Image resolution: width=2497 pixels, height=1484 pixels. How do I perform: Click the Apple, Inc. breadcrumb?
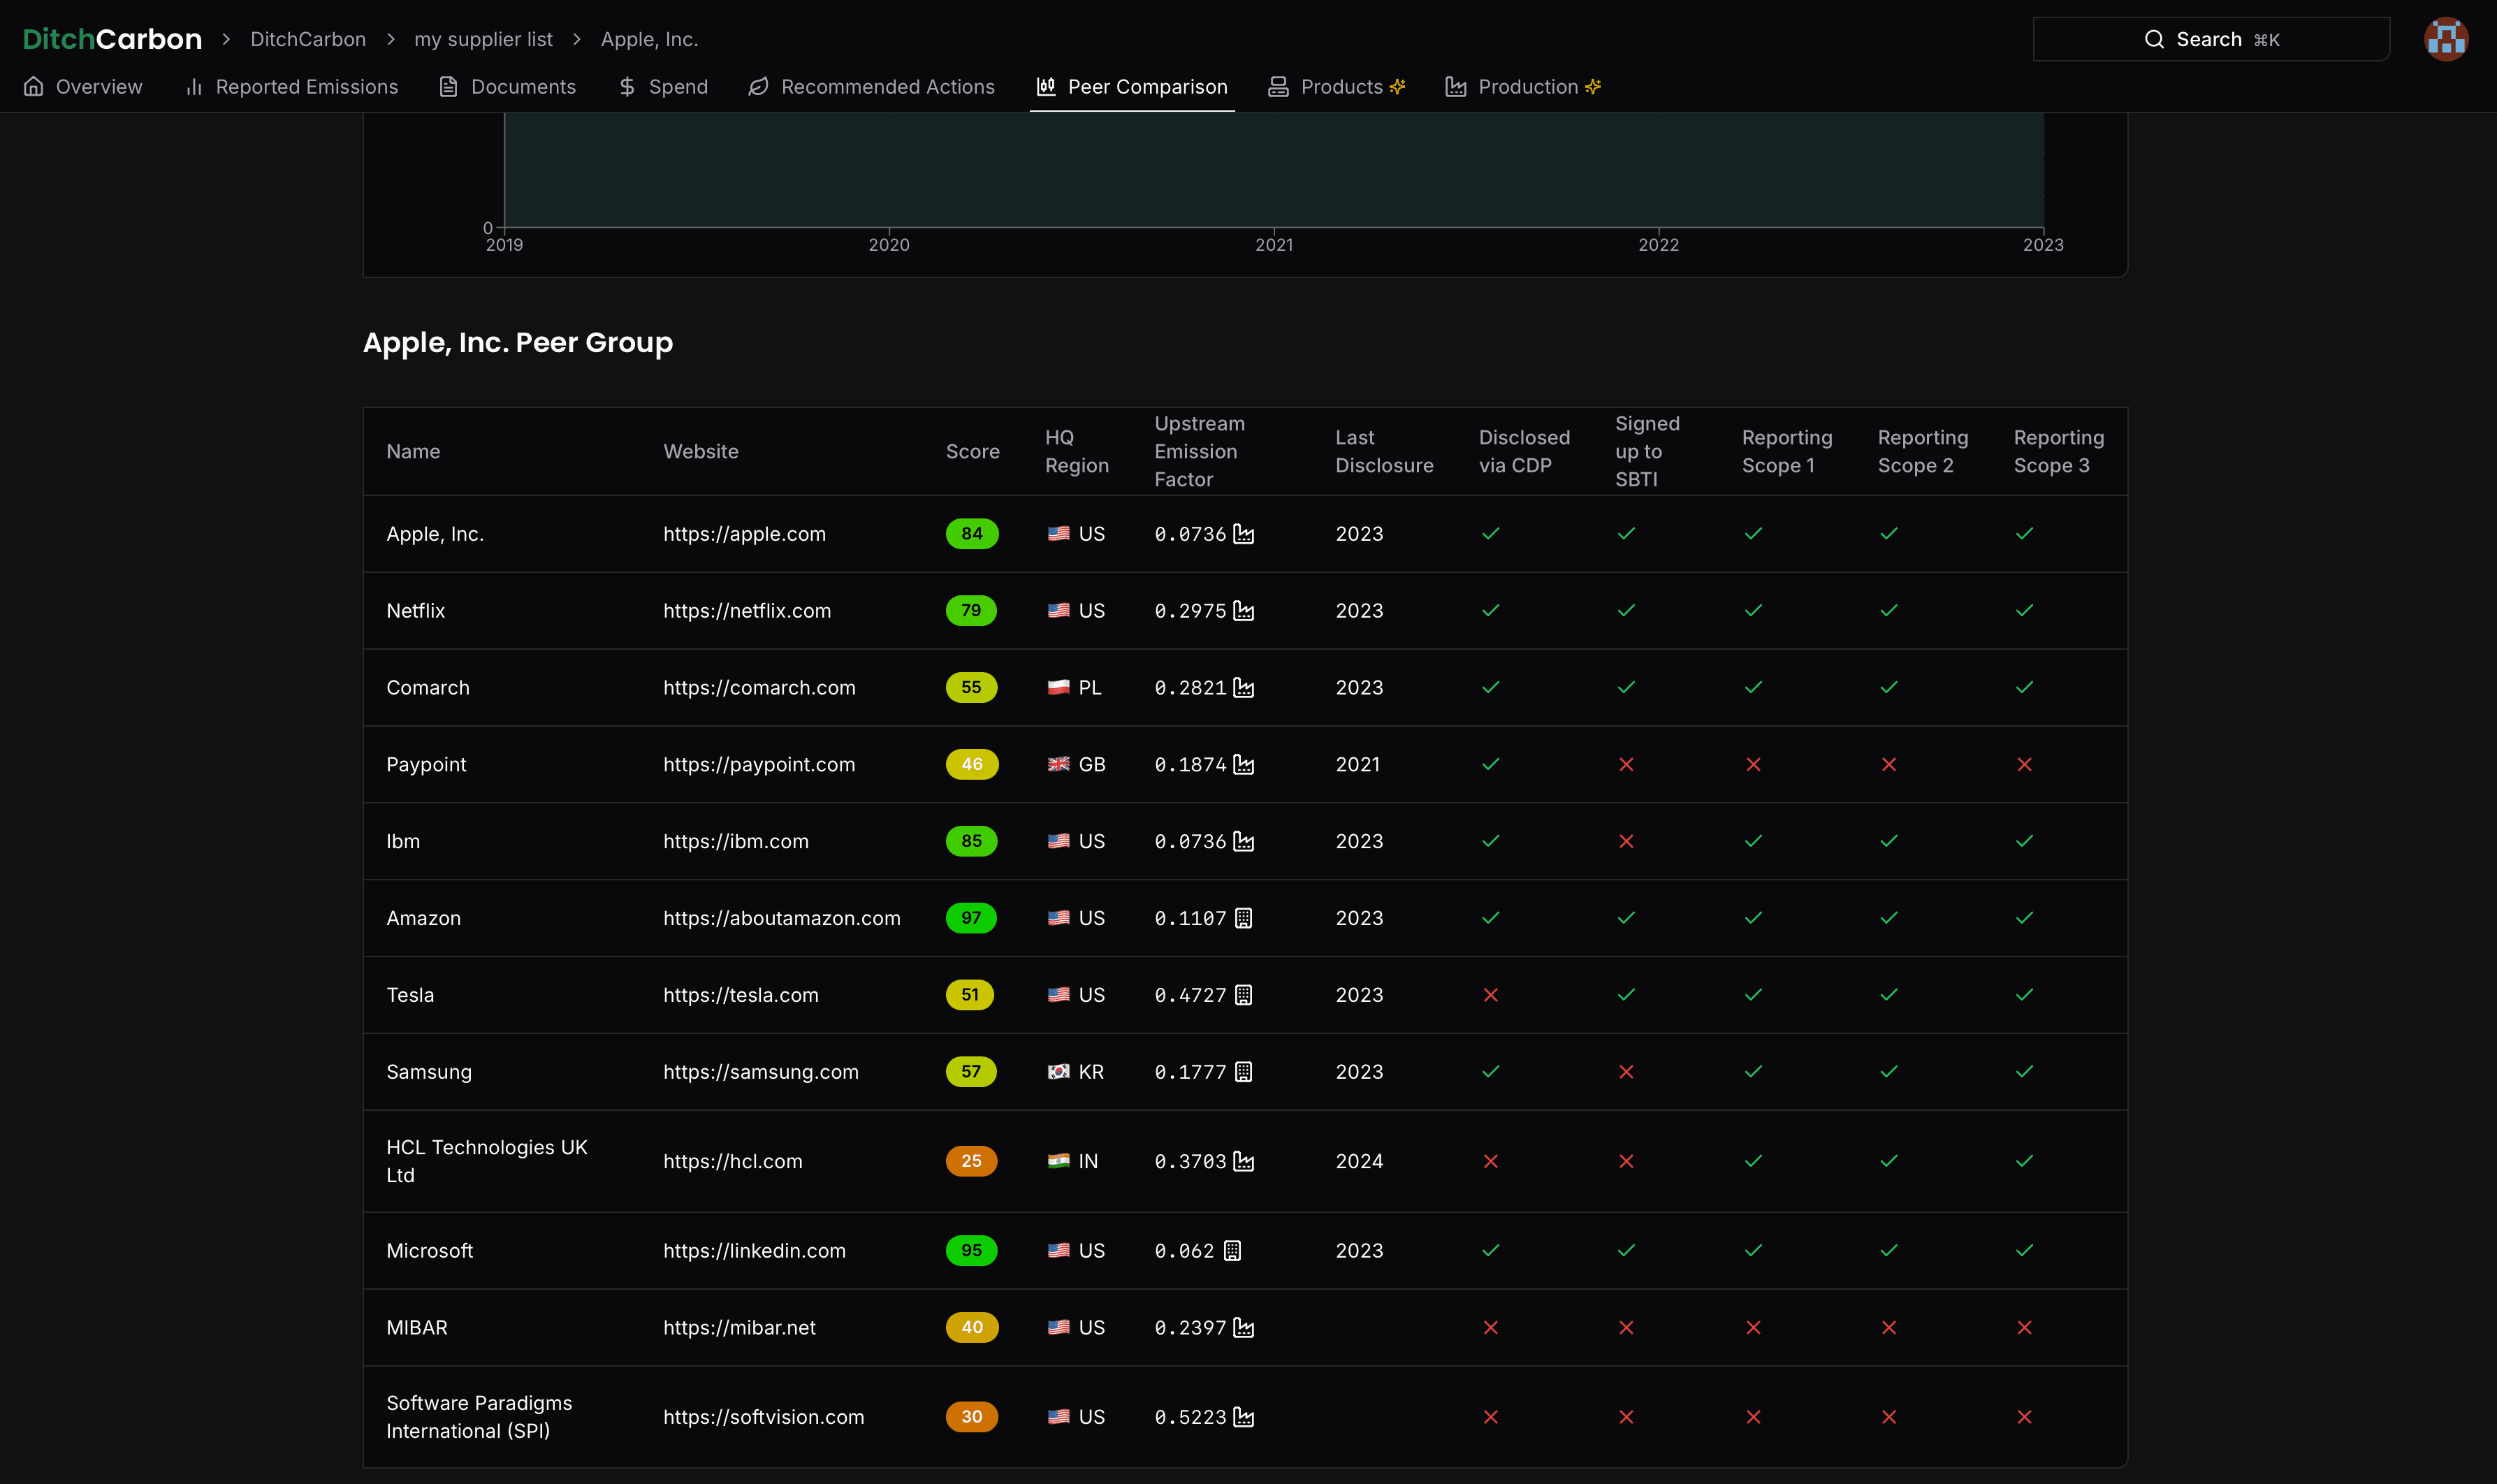click(x=649, y=39)
